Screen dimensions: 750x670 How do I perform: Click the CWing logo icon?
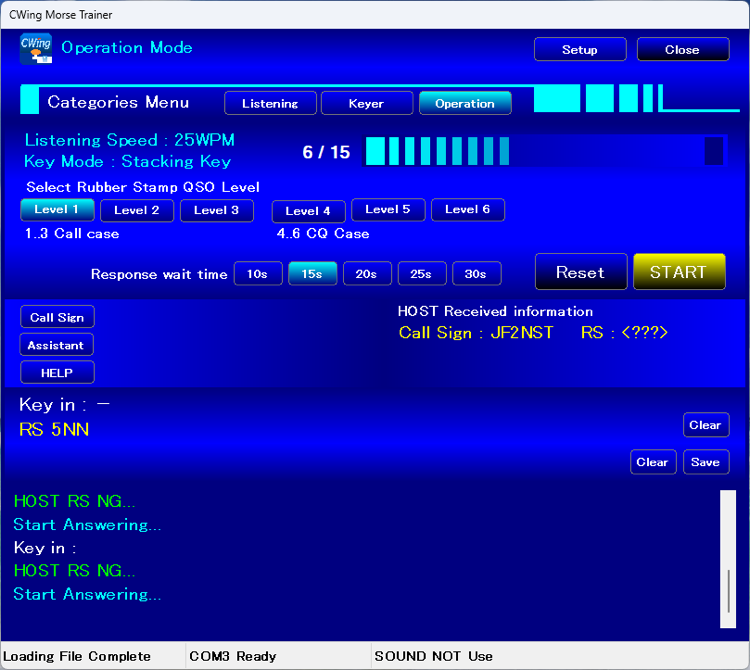click(36, 49)
